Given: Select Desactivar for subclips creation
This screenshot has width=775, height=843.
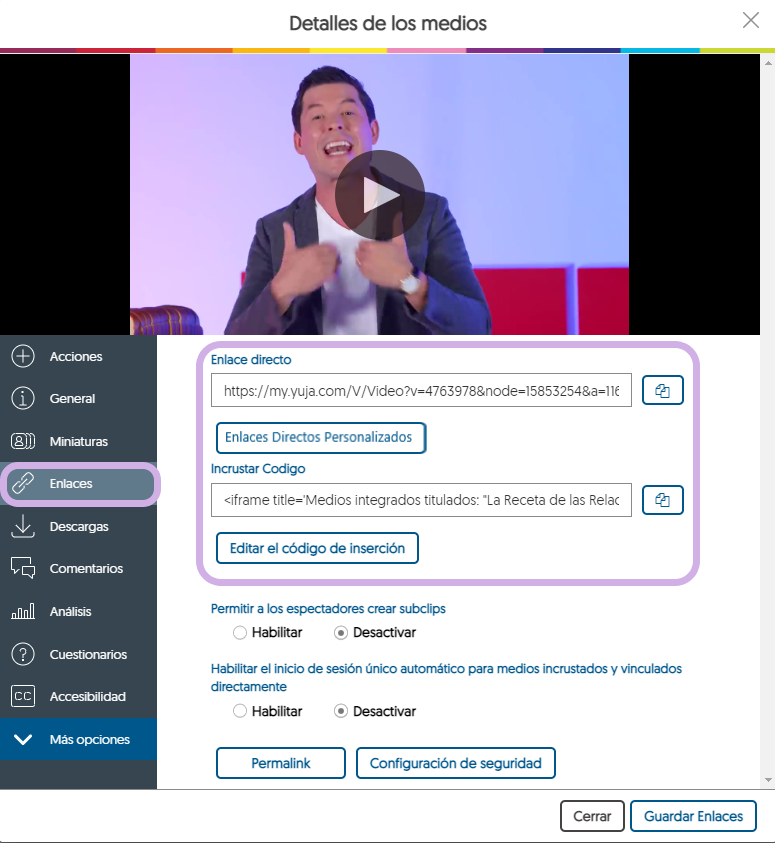Looking at the screenshot, I should point(341,633).
